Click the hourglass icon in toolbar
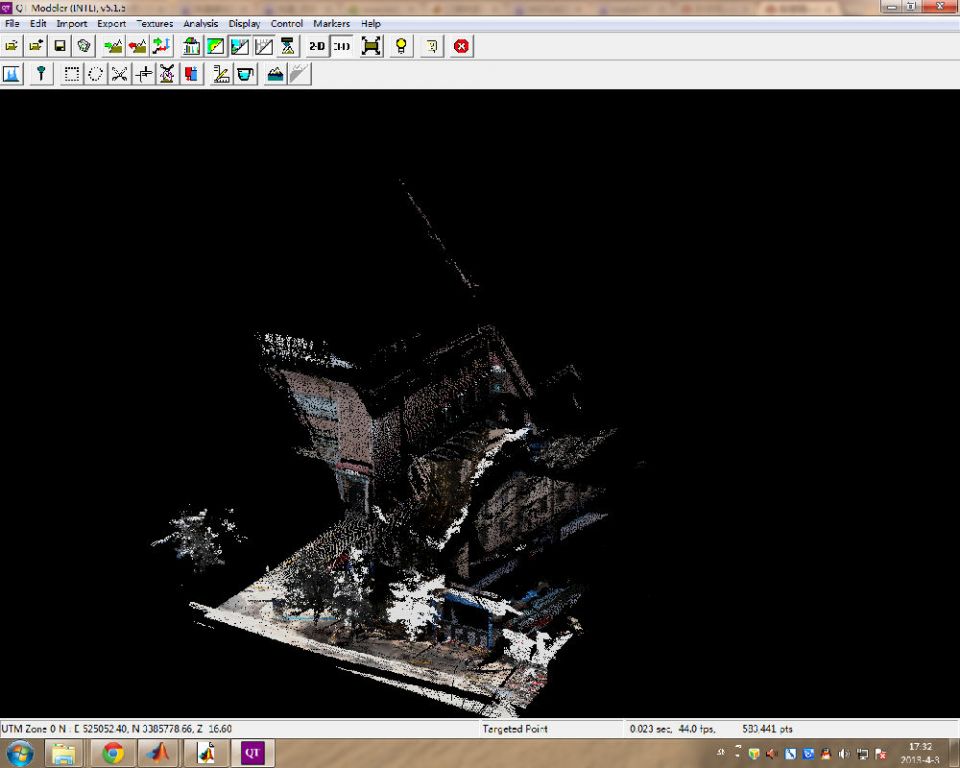Viewport: 960px width, 768px height. click(x=288, y=46)
